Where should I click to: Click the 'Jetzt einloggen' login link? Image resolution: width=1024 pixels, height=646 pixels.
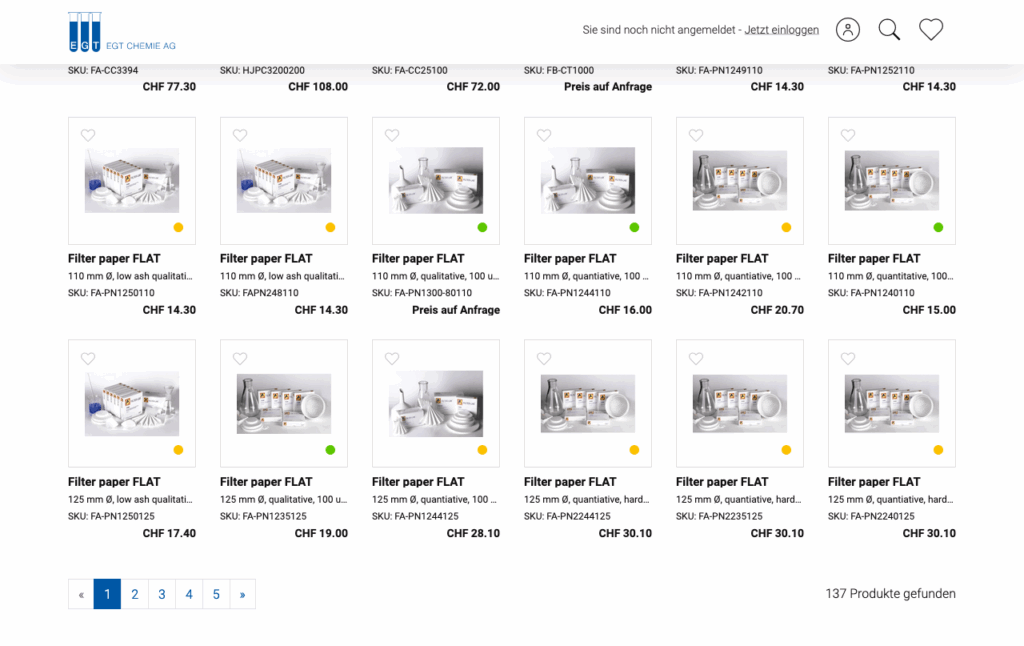pyautogui.click(x=781, y=30)
